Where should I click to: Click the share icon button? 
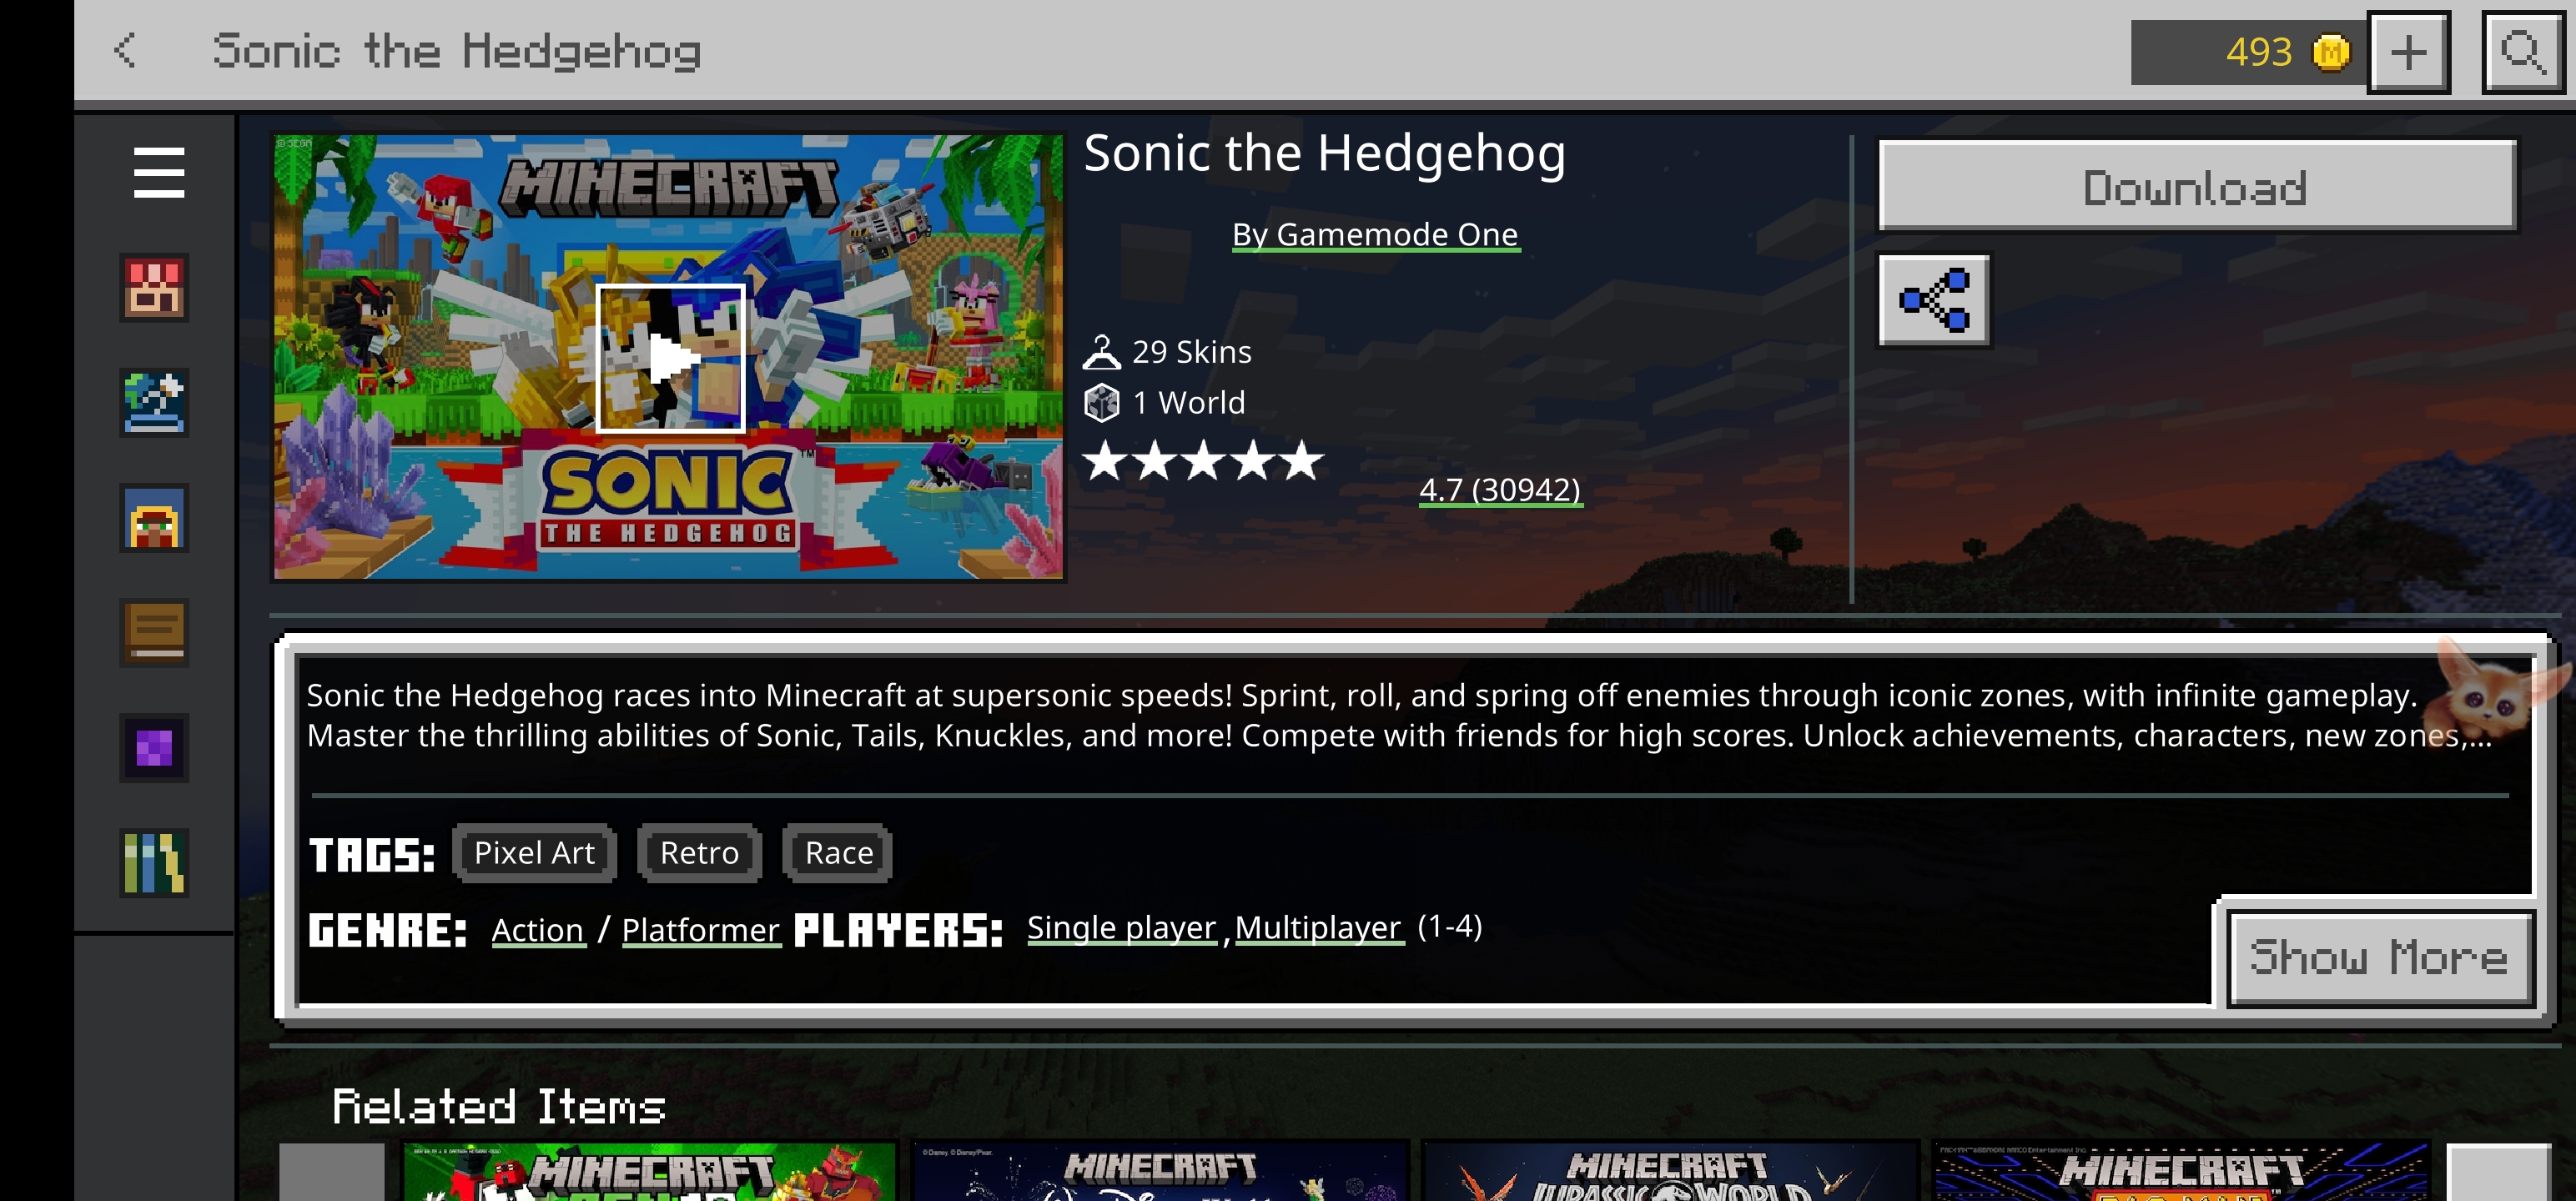[1934, 300]
